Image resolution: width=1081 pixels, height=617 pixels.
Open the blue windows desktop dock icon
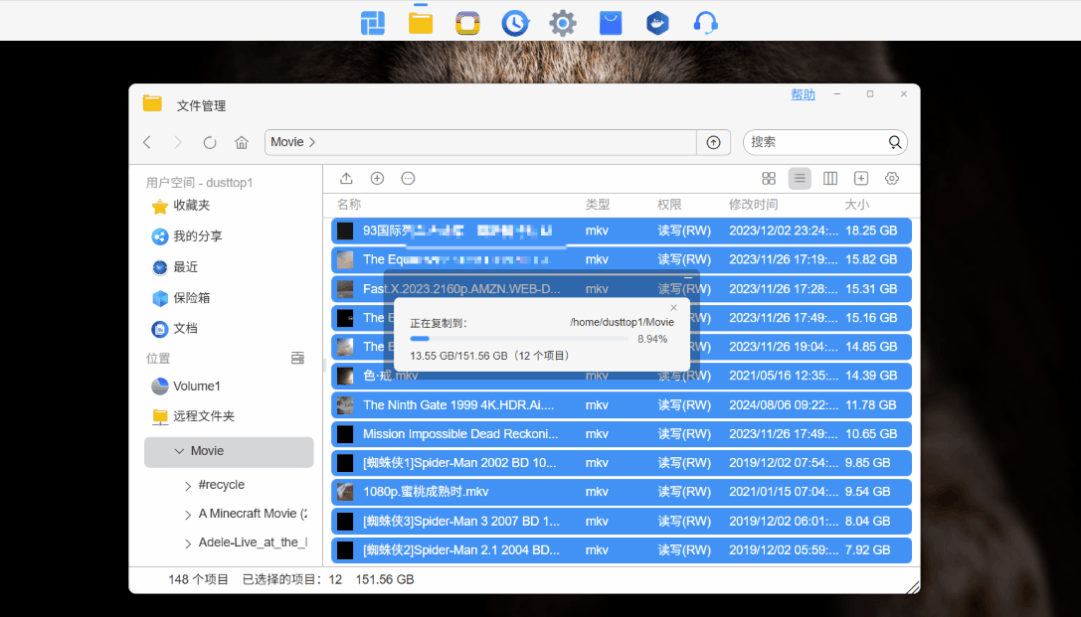click(x=373, y=23)
